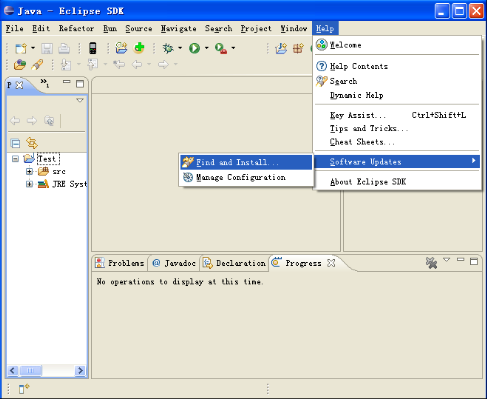Choose Manage Configuration from the submenu
Viewport: 487px width, 399px height.
tap(246, 177)
